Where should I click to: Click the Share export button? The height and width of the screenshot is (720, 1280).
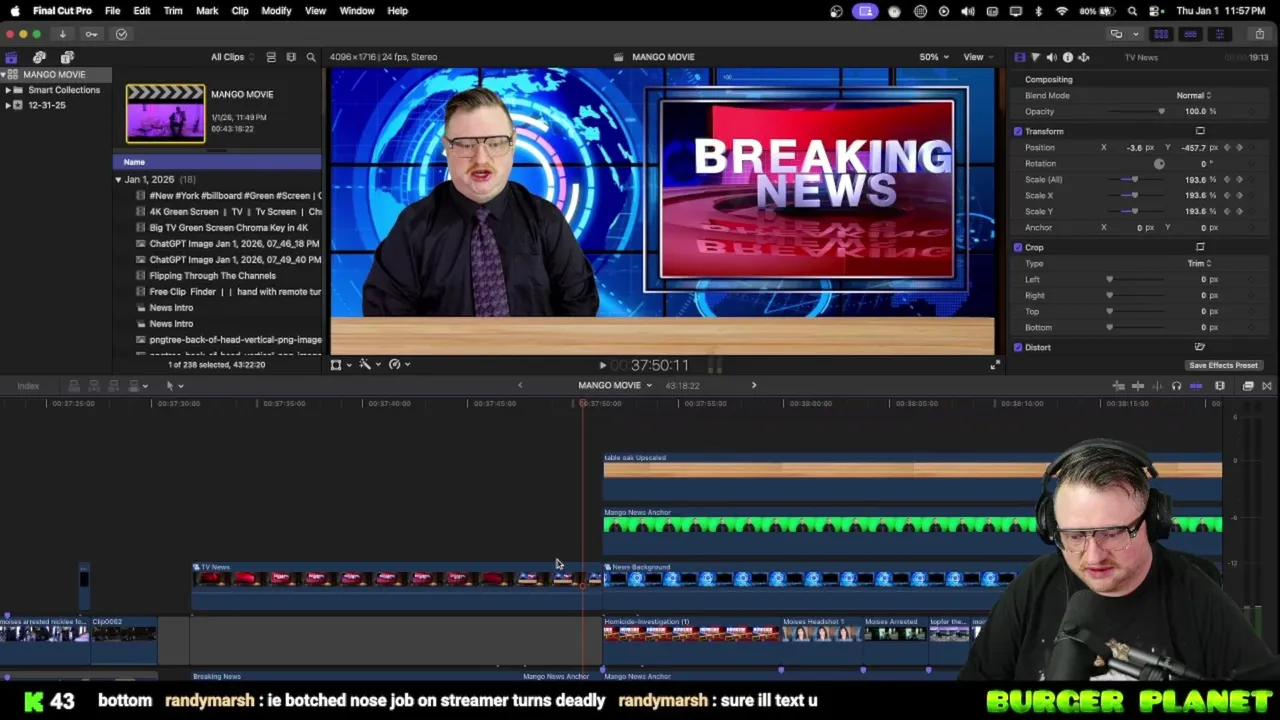1259,34
